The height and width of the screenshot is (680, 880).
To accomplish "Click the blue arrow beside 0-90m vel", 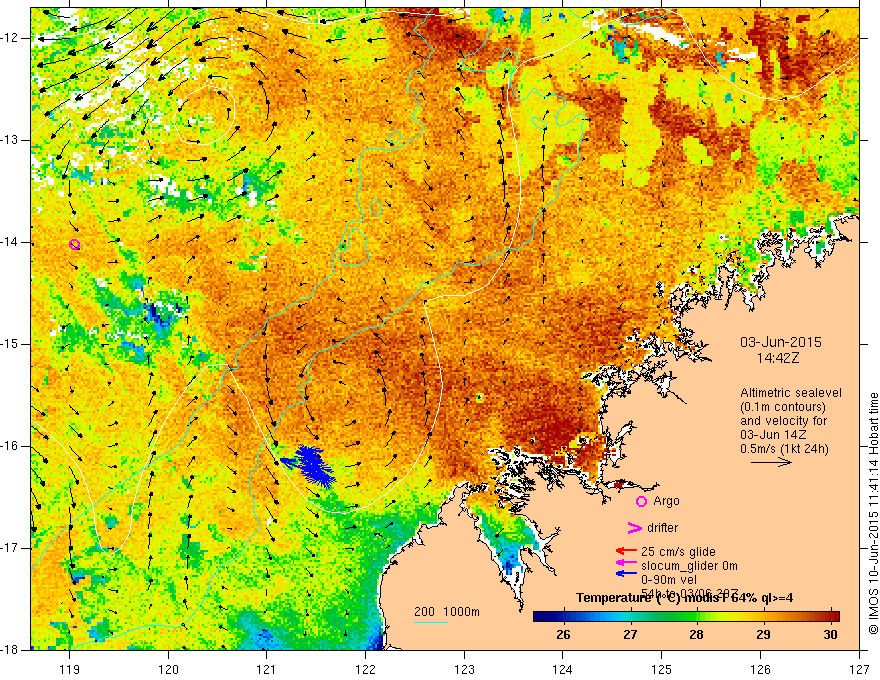I will pyautogui.click(x=626, y=573).
